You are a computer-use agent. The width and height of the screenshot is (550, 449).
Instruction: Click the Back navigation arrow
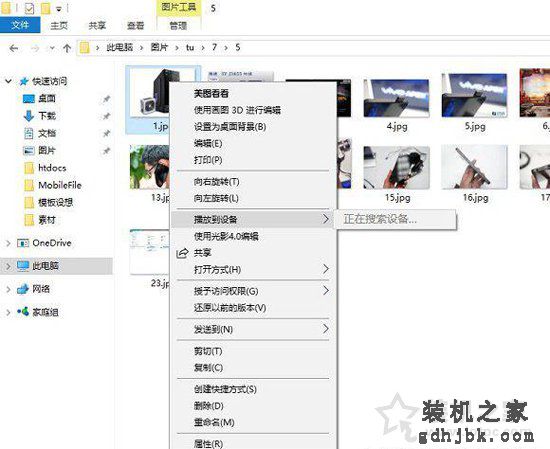coord(14,48)
